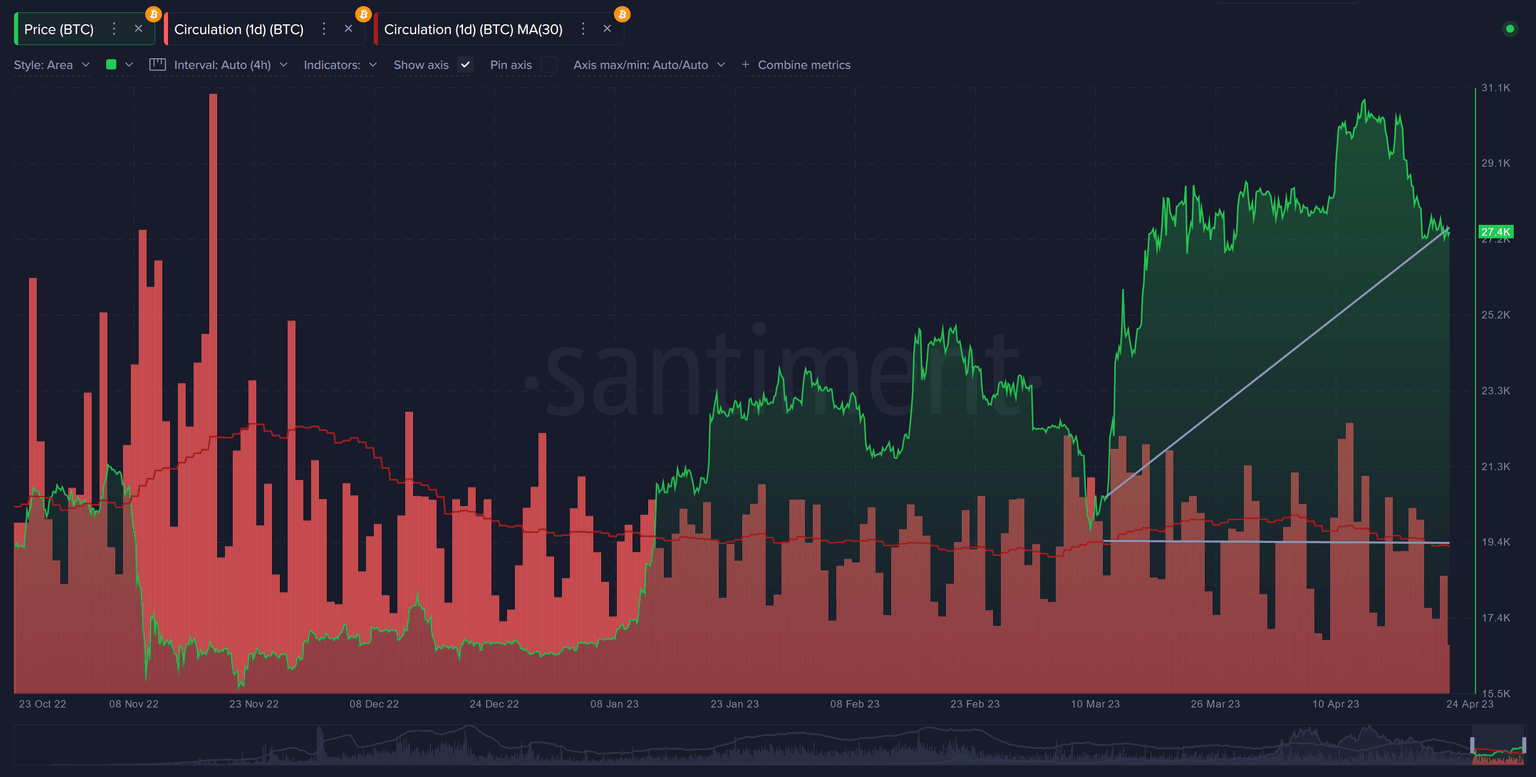Image resolution: width=1536 pixels, height=777 pixels.
Task: Disable the Show axis checkbox
Action: pyautogui.click(x=465, y=64)
